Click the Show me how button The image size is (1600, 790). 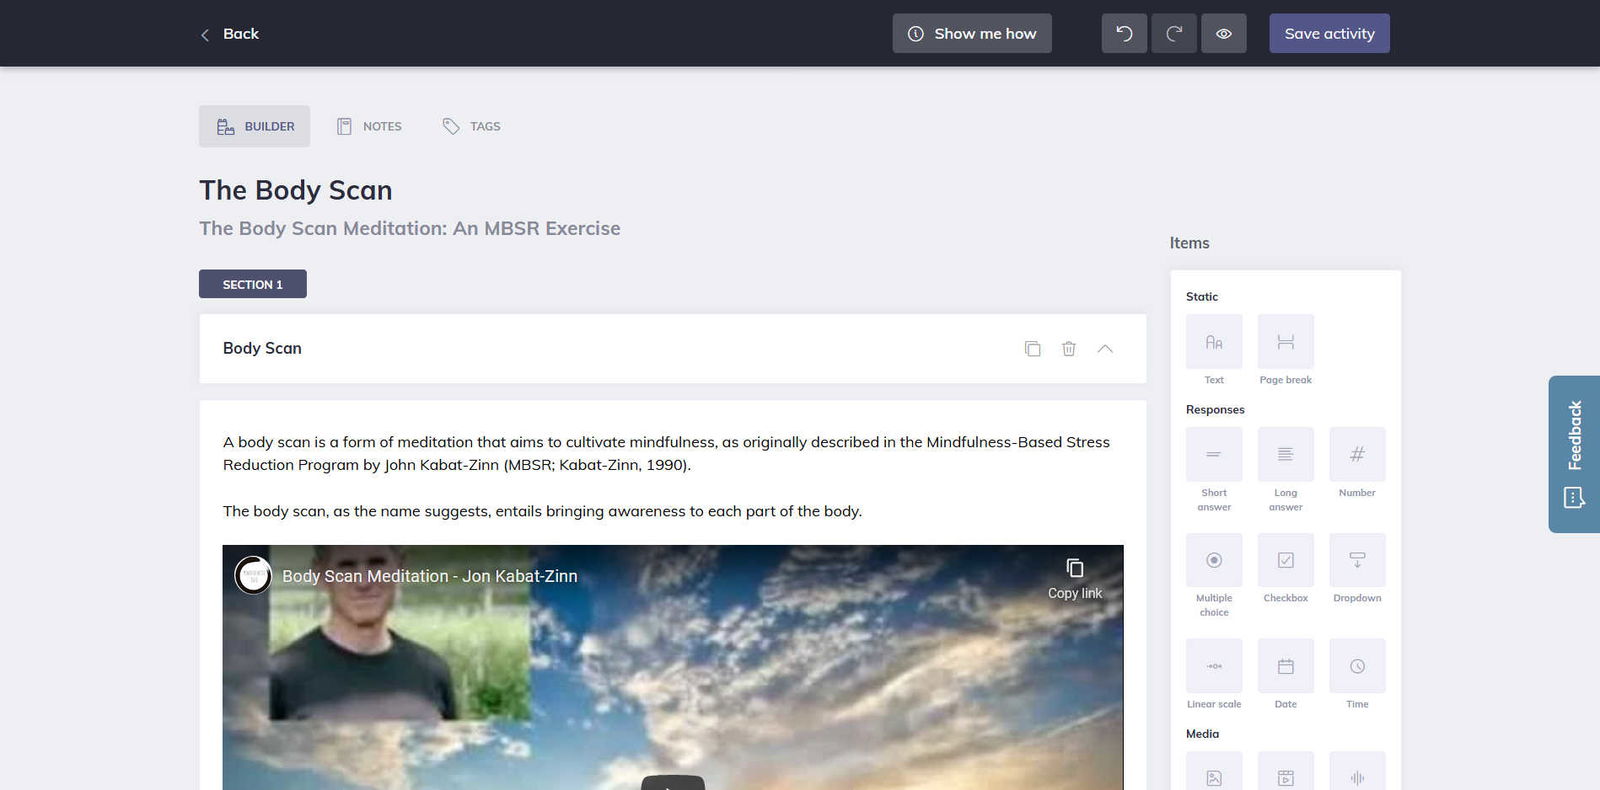tap(972, 34)
